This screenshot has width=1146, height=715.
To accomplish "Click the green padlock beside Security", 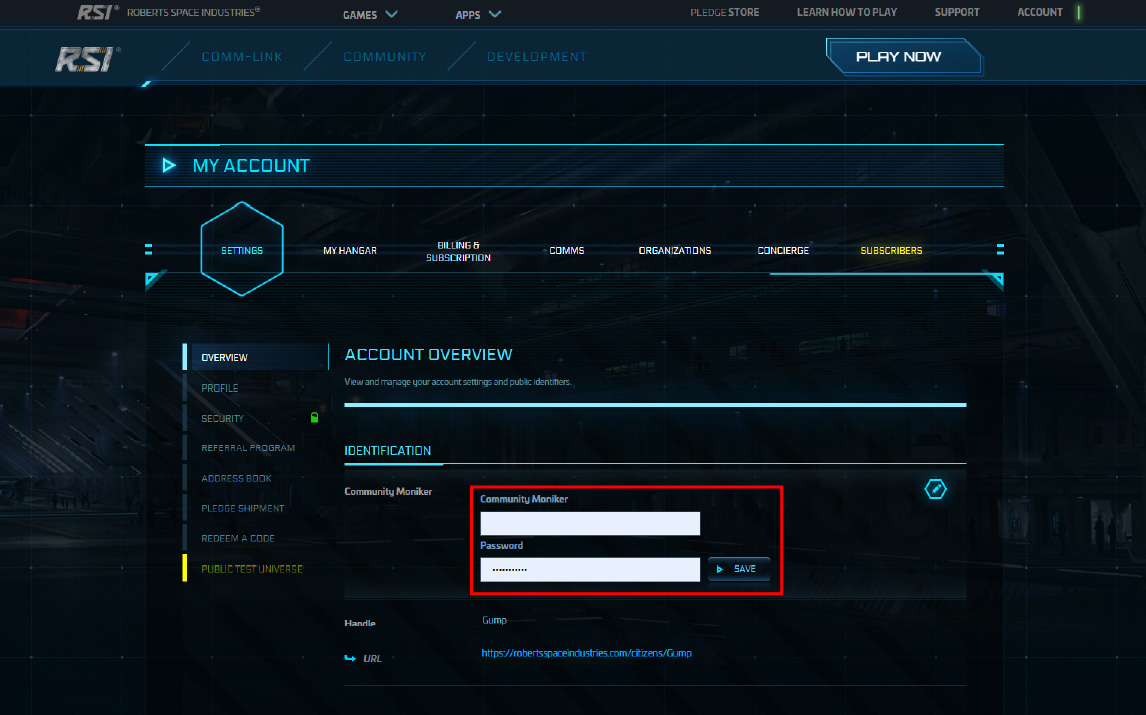I will tap(314, 418).
